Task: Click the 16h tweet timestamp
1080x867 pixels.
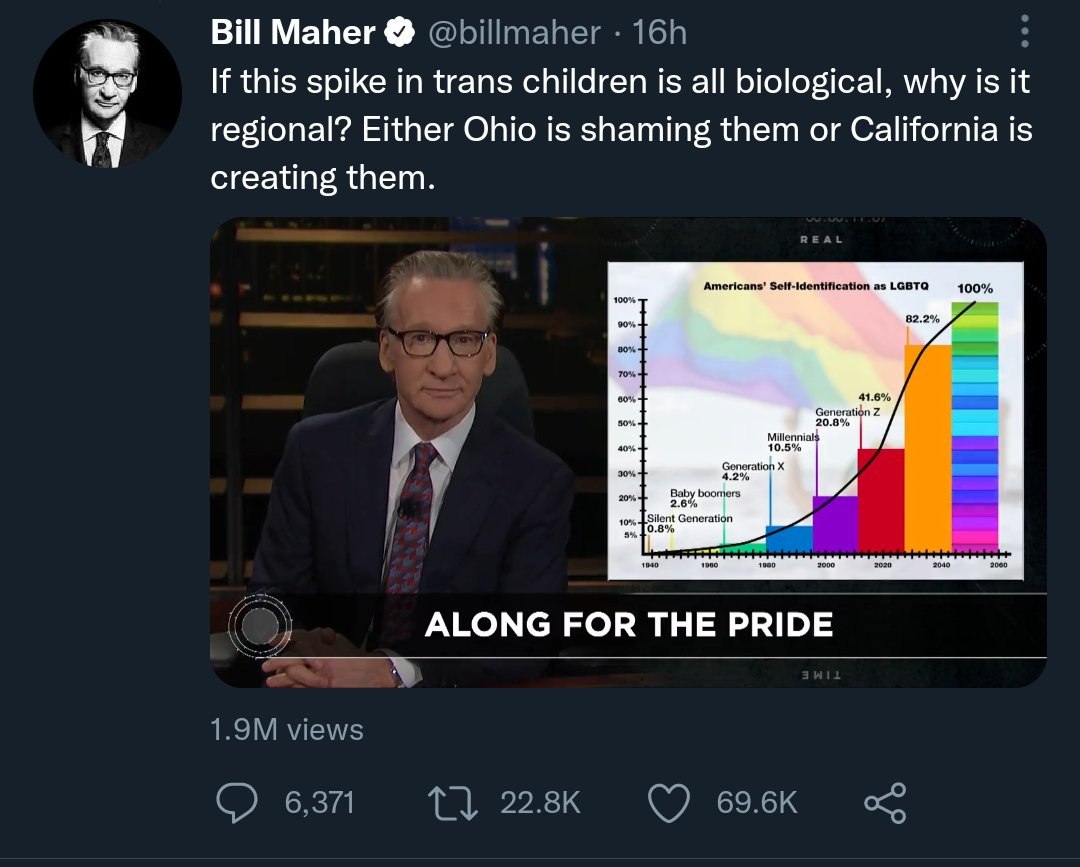Action: [x=660, y=33]
